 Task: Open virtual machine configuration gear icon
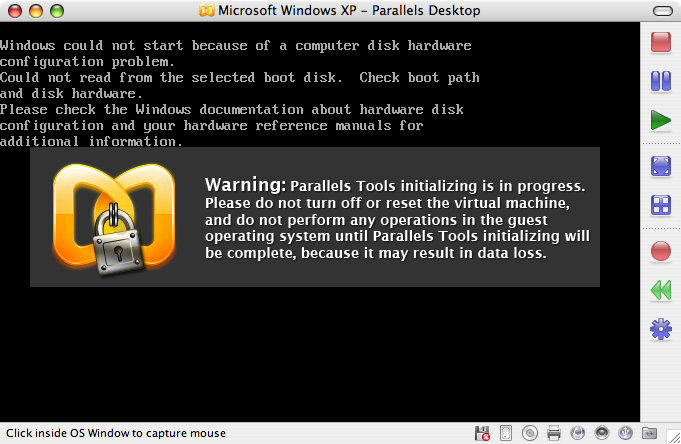pos(661,329)
